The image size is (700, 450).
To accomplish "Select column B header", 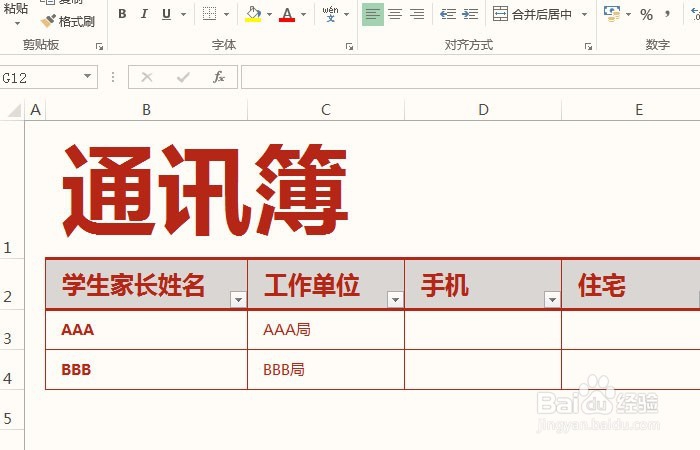I will [146, 110].
